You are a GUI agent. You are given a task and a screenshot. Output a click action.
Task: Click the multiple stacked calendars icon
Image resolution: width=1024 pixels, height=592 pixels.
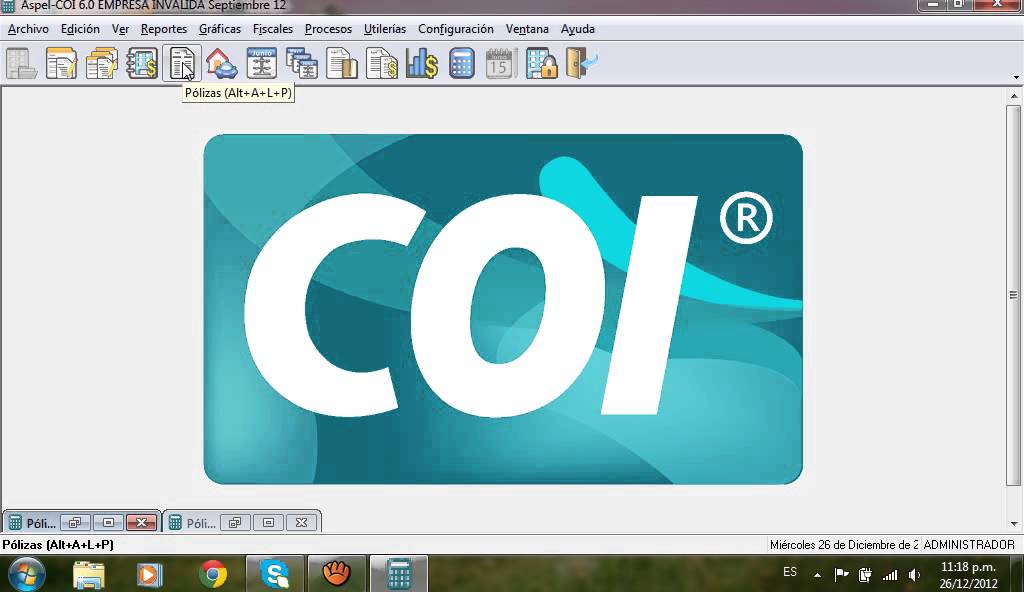pyautogui.click(x=302, y=63)
